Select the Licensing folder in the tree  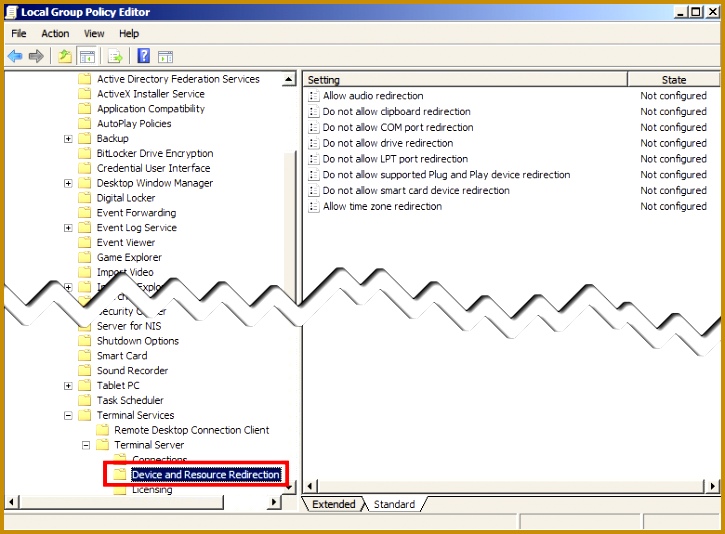(x=152, y=490)
